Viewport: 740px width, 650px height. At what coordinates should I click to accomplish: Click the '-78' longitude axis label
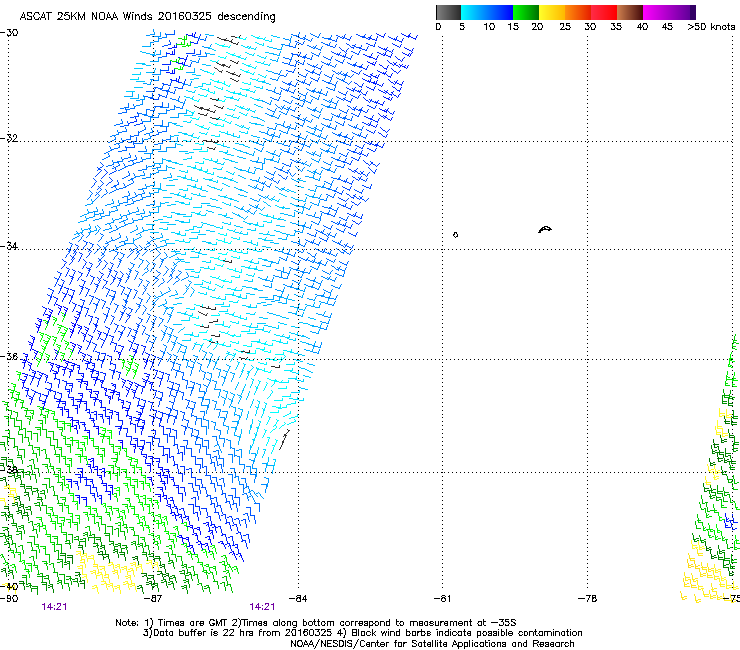click(x=588, y=599)
